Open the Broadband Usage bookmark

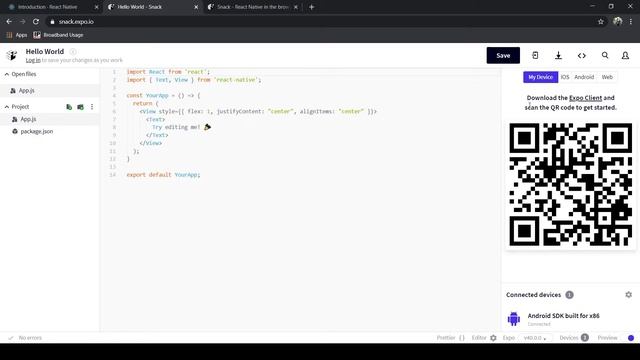(58, 35)
